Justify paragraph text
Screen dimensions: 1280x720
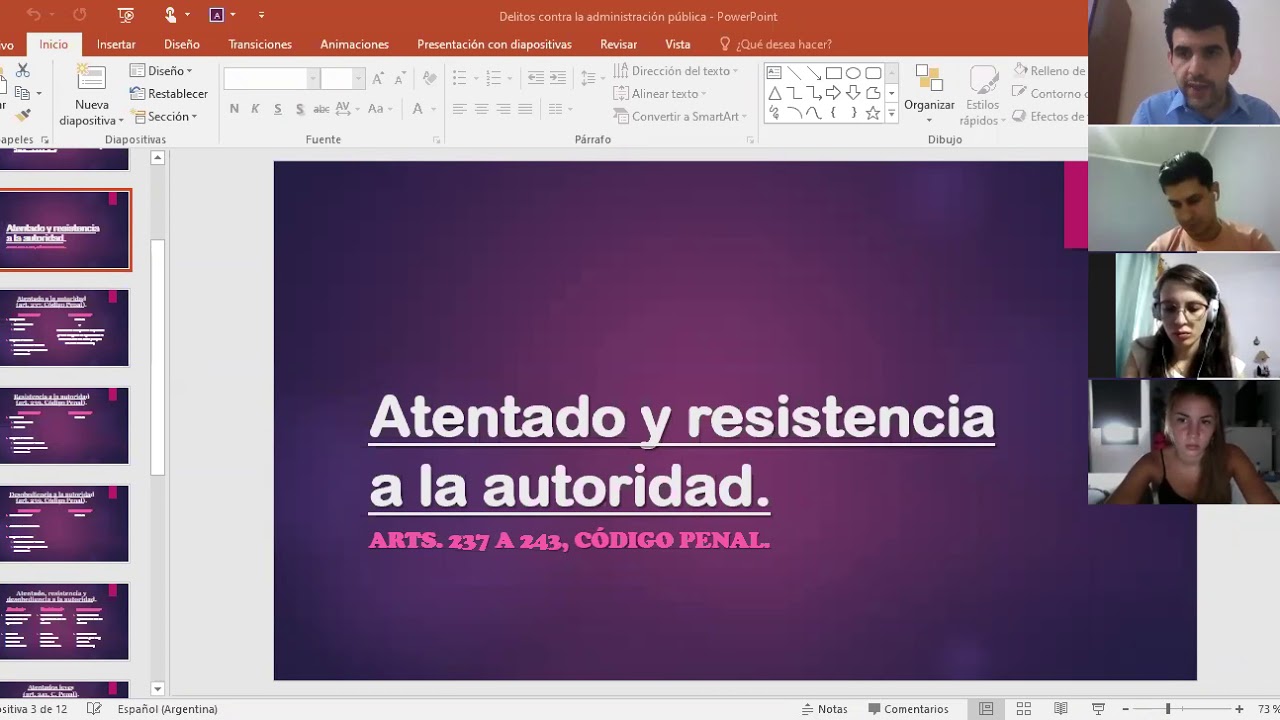tap(526, 109)
